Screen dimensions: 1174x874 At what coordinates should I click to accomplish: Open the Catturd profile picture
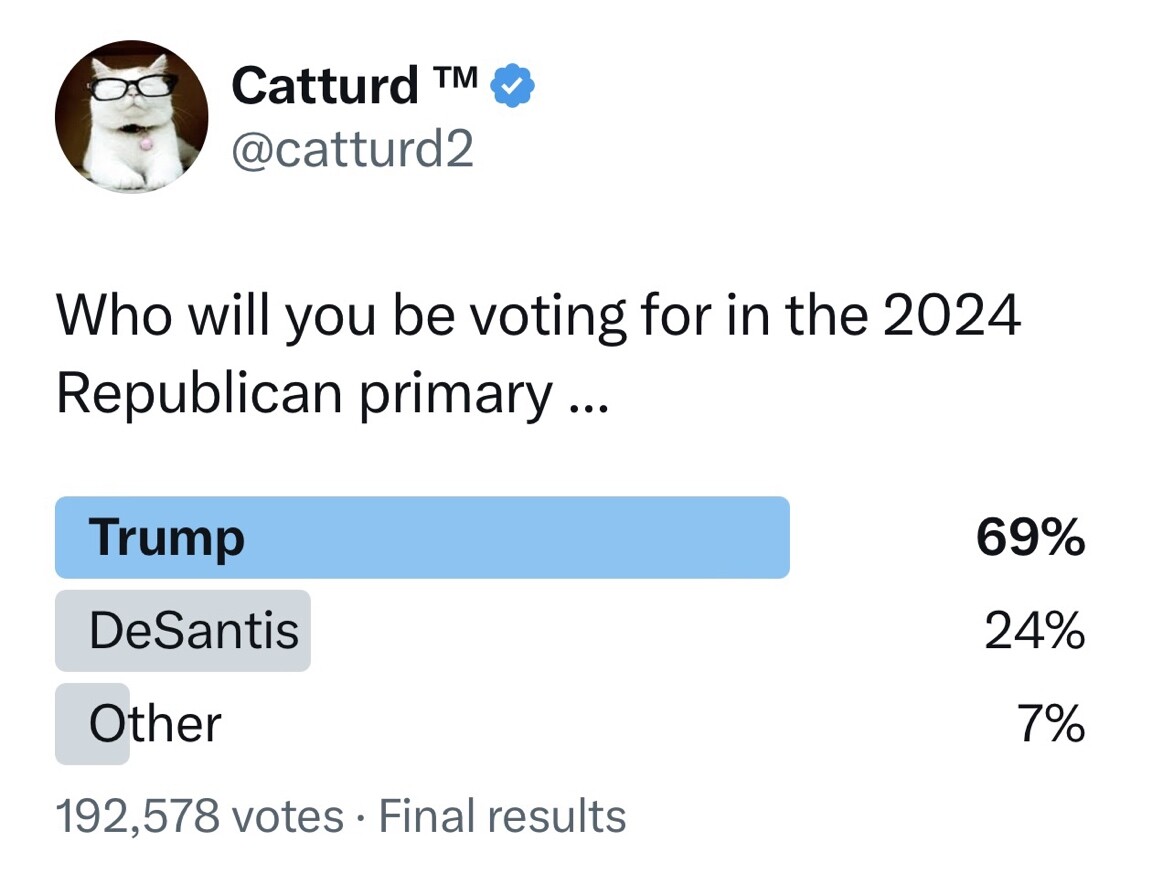point(132,117)
